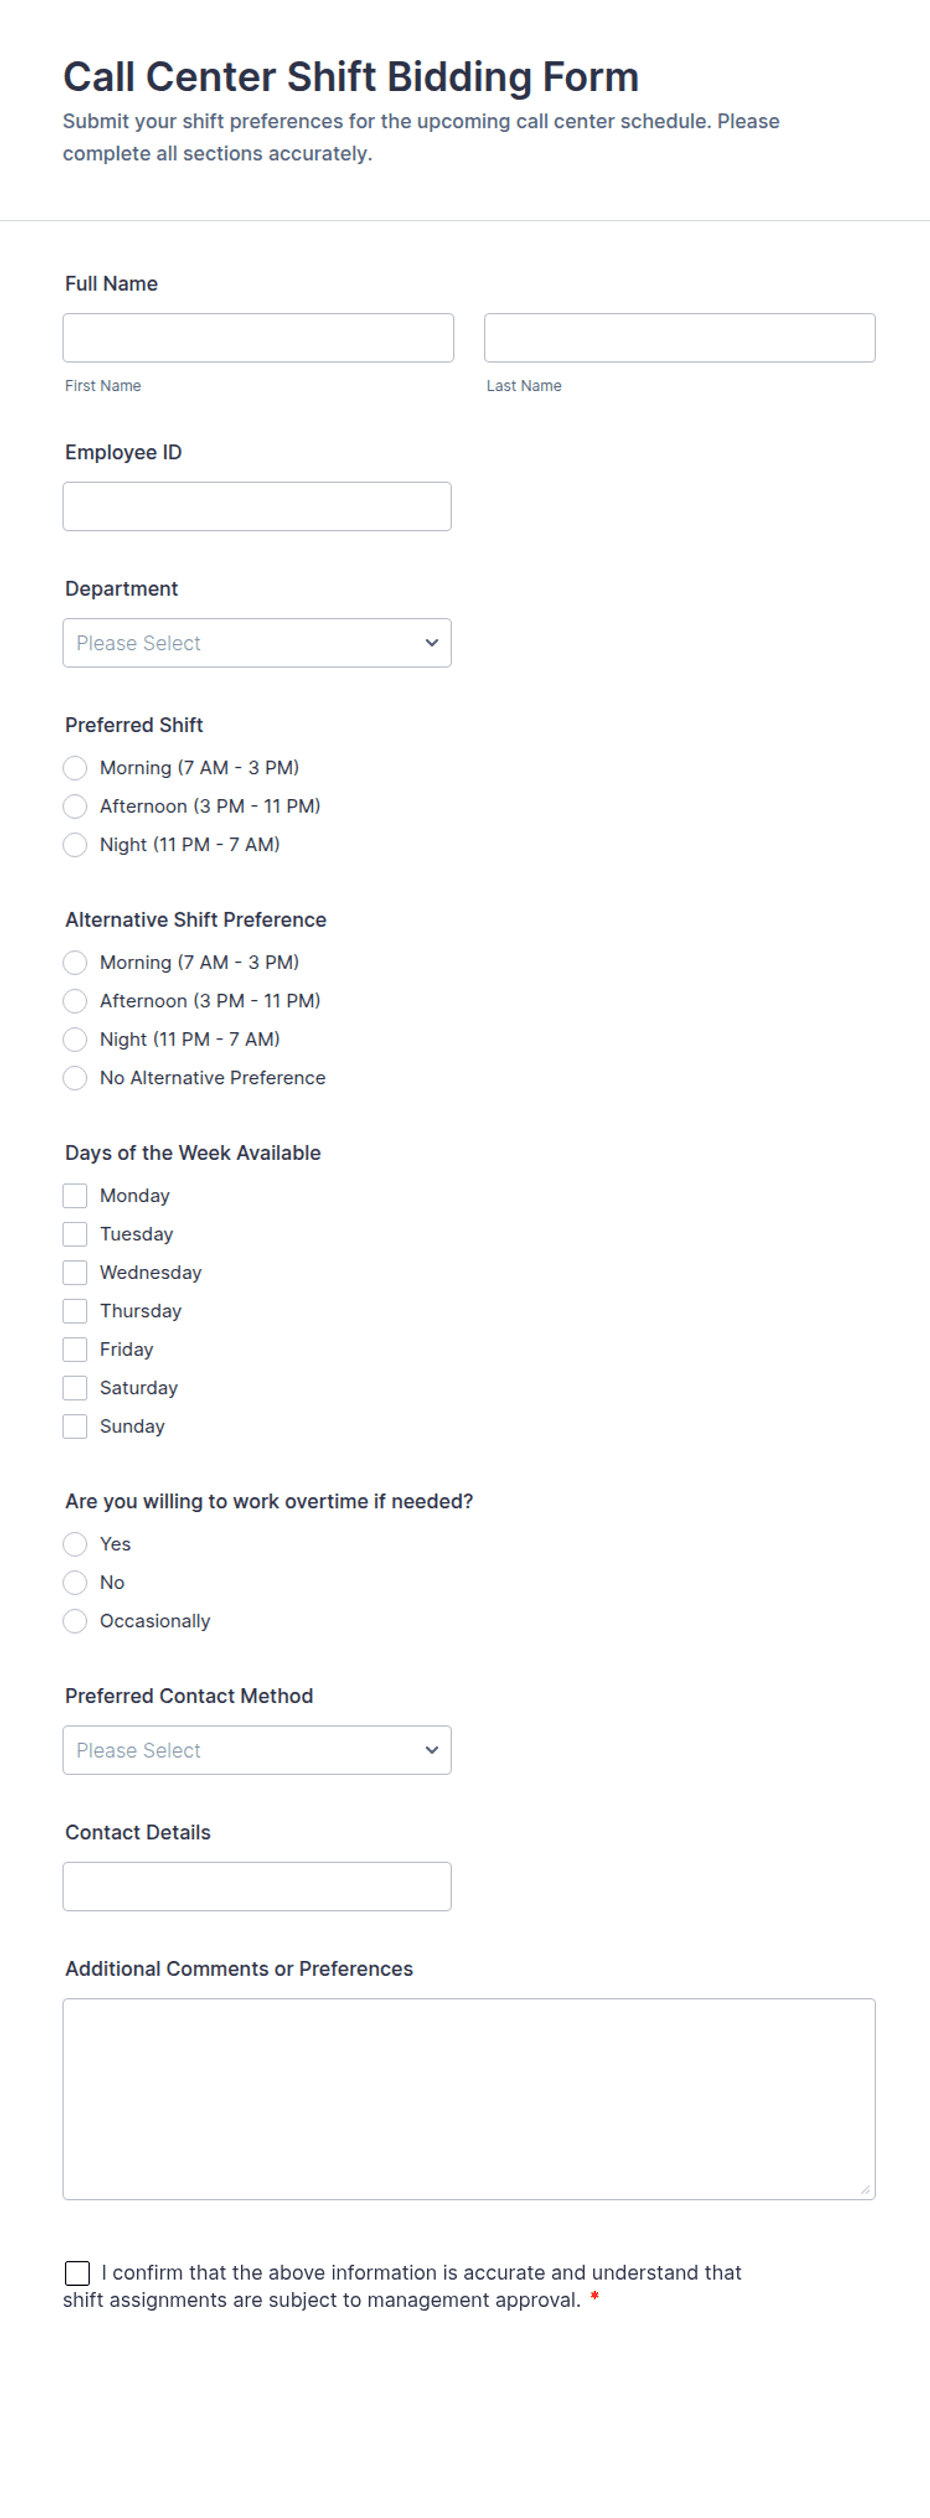
Task: Check the Monday availability box
Action: (x=75, y=1196)
